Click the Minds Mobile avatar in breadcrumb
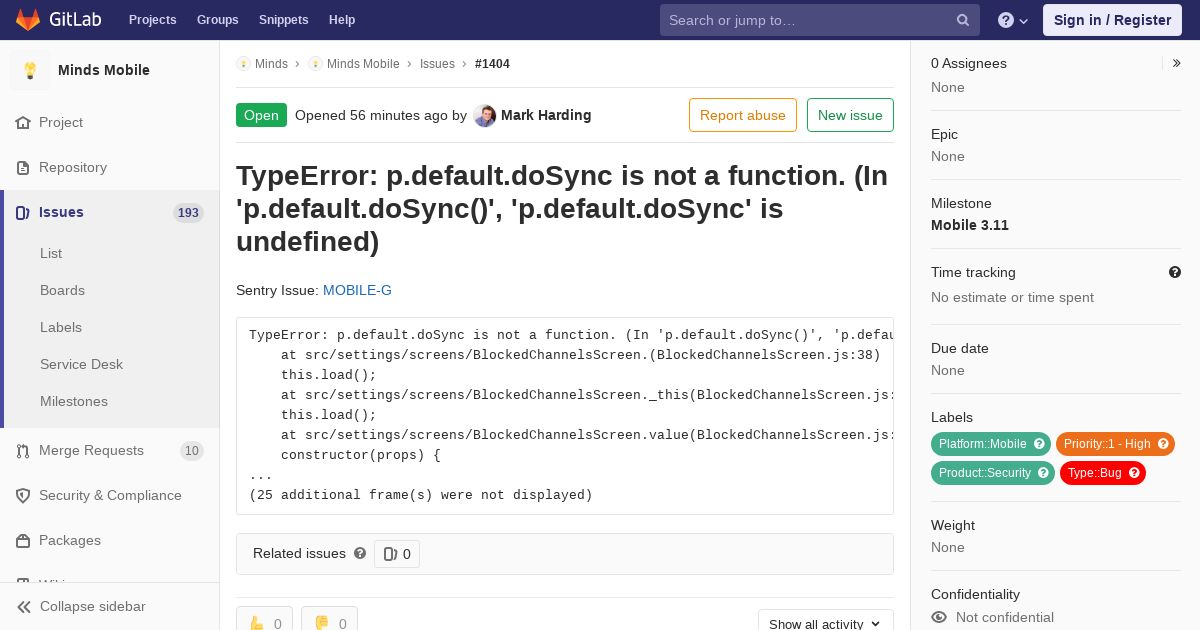This screenshot has height=630, width=1200. [315, 64]
